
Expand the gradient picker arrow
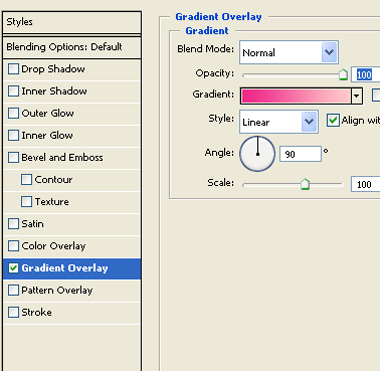357,96
